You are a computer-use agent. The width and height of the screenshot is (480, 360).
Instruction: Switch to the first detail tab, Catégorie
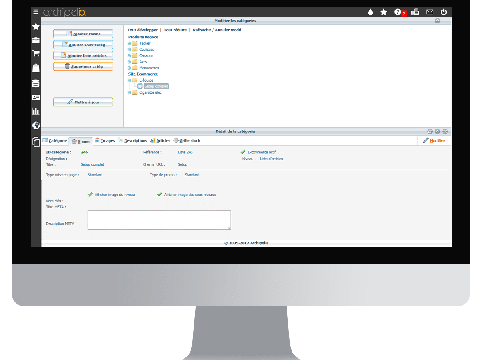tap(55, 141)
